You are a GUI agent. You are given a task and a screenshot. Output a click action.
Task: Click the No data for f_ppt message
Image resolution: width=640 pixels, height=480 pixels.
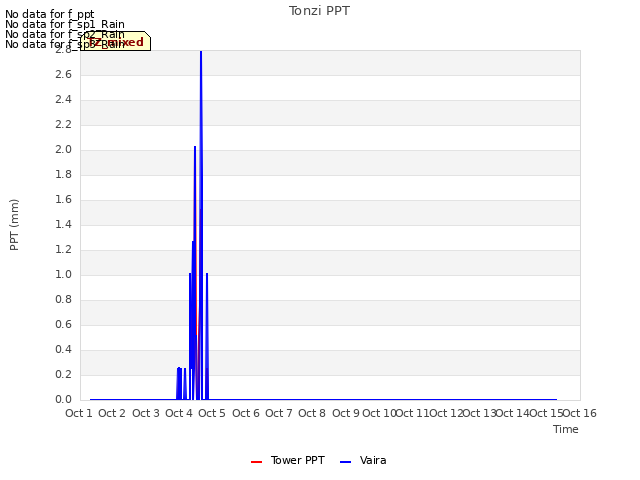pos(49,14)
